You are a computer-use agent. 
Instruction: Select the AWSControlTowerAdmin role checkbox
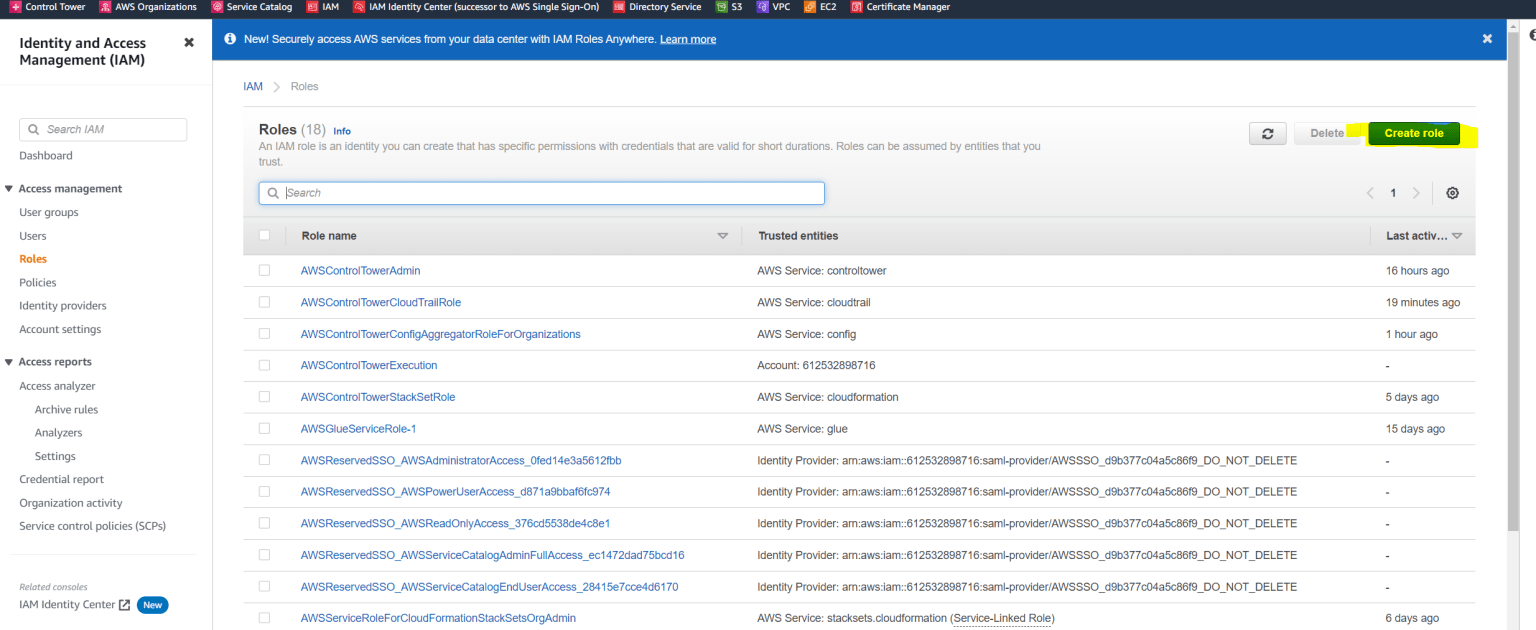point(265,270)
